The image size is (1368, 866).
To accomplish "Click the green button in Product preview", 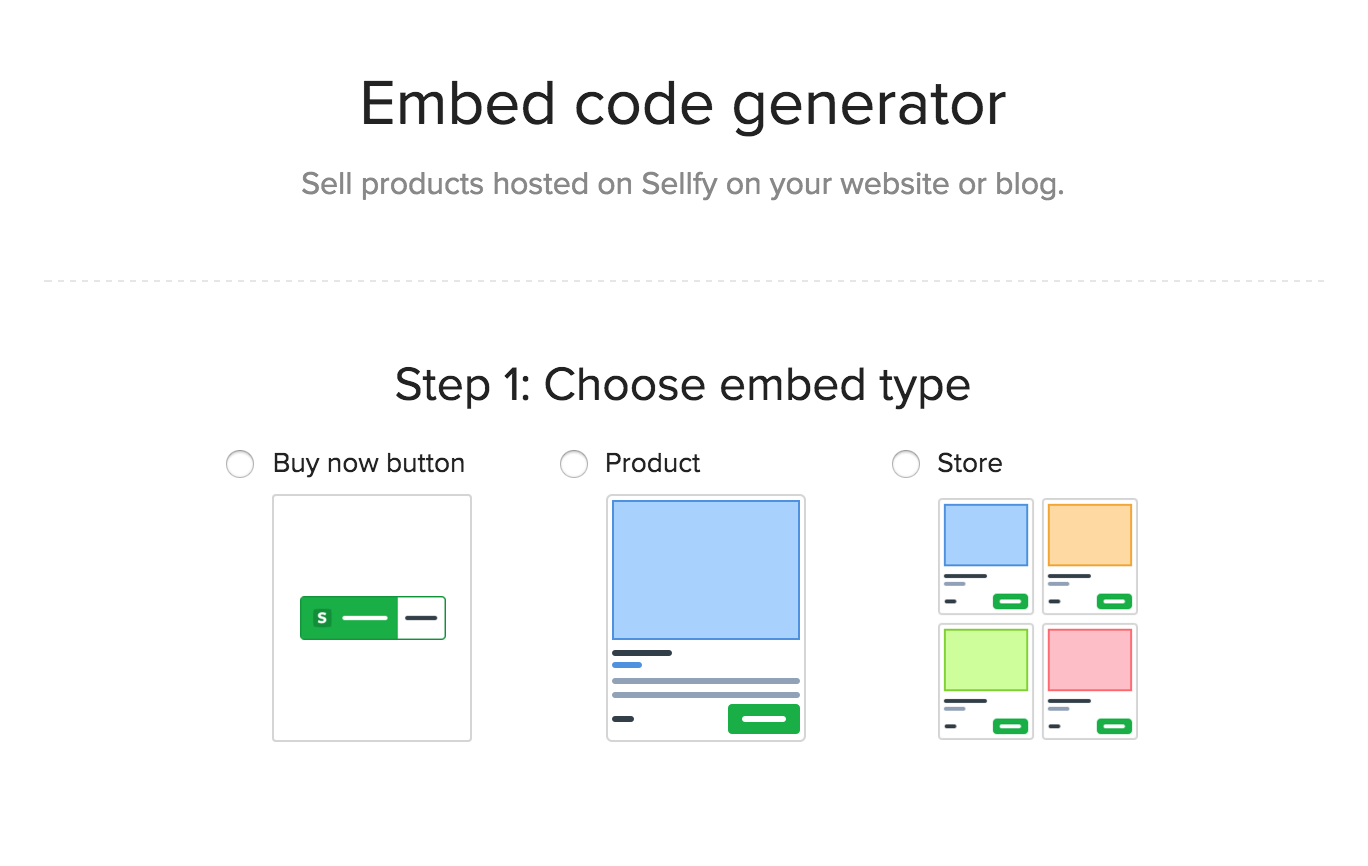I will [x=764, y=719].
